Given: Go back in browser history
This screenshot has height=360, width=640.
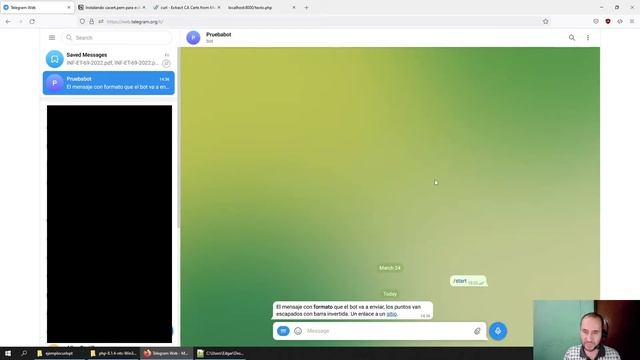Looking at the screenshot, I should click(x=8, y=21).
